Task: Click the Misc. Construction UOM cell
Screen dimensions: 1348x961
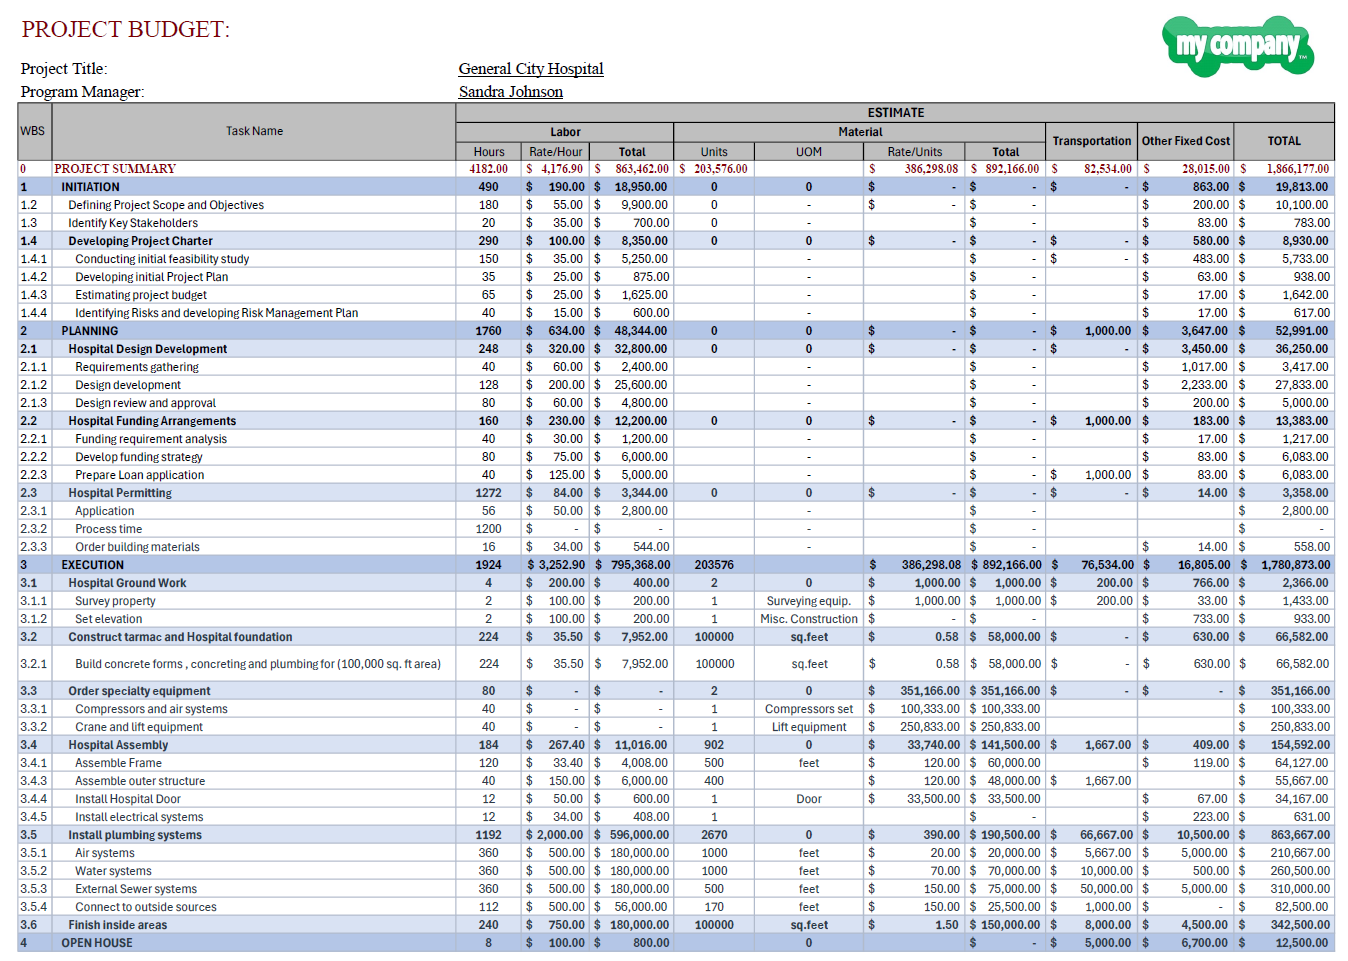Action: (x=809, y=619)
